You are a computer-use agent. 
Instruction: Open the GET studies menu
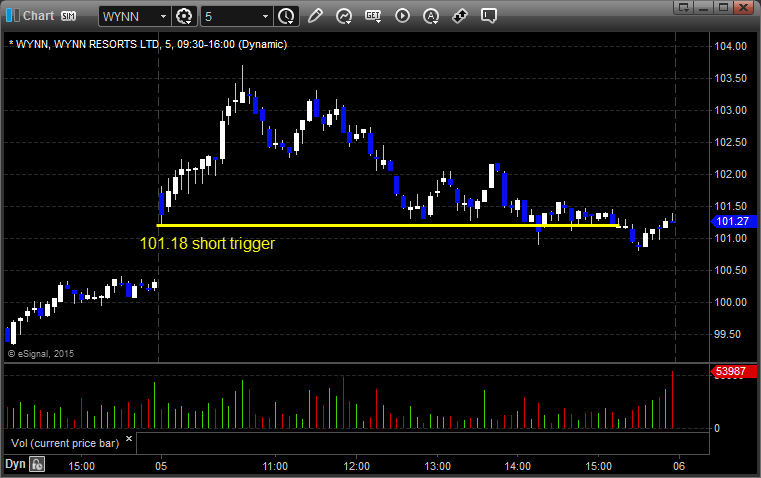(x=373, y=16)
